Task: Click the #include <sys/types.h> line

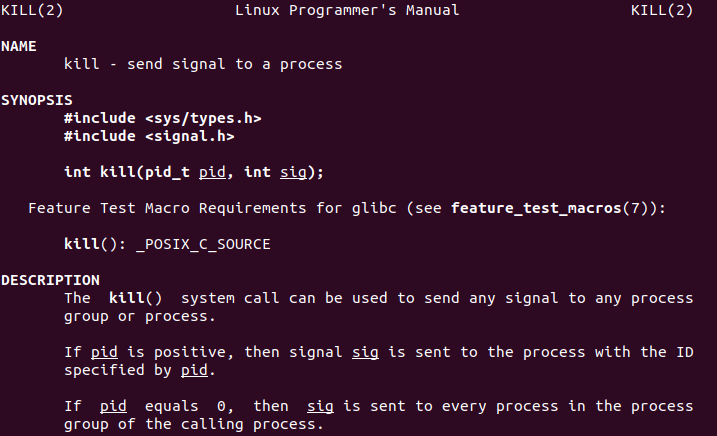Action: [163, 118]
